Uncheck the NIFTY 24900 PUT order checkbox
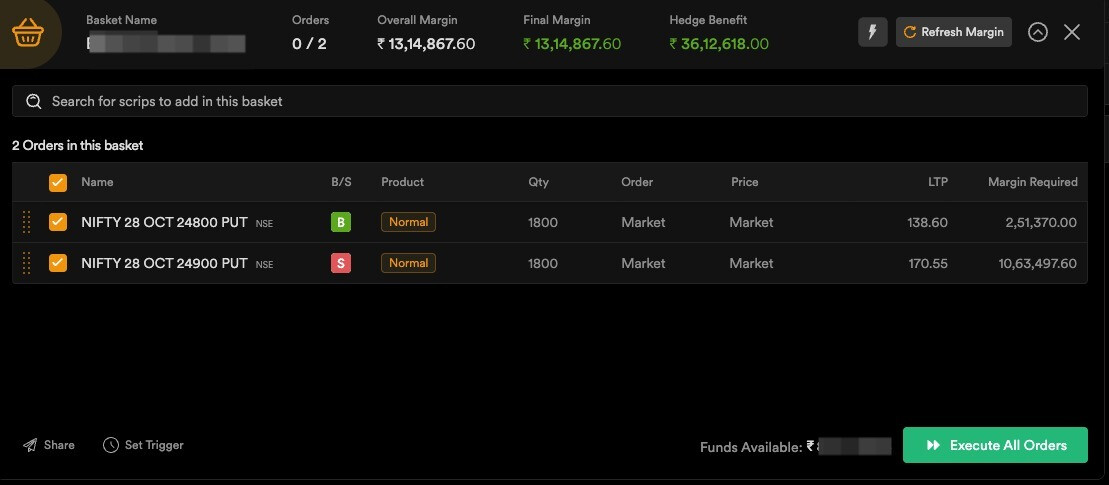 (58, 263)
